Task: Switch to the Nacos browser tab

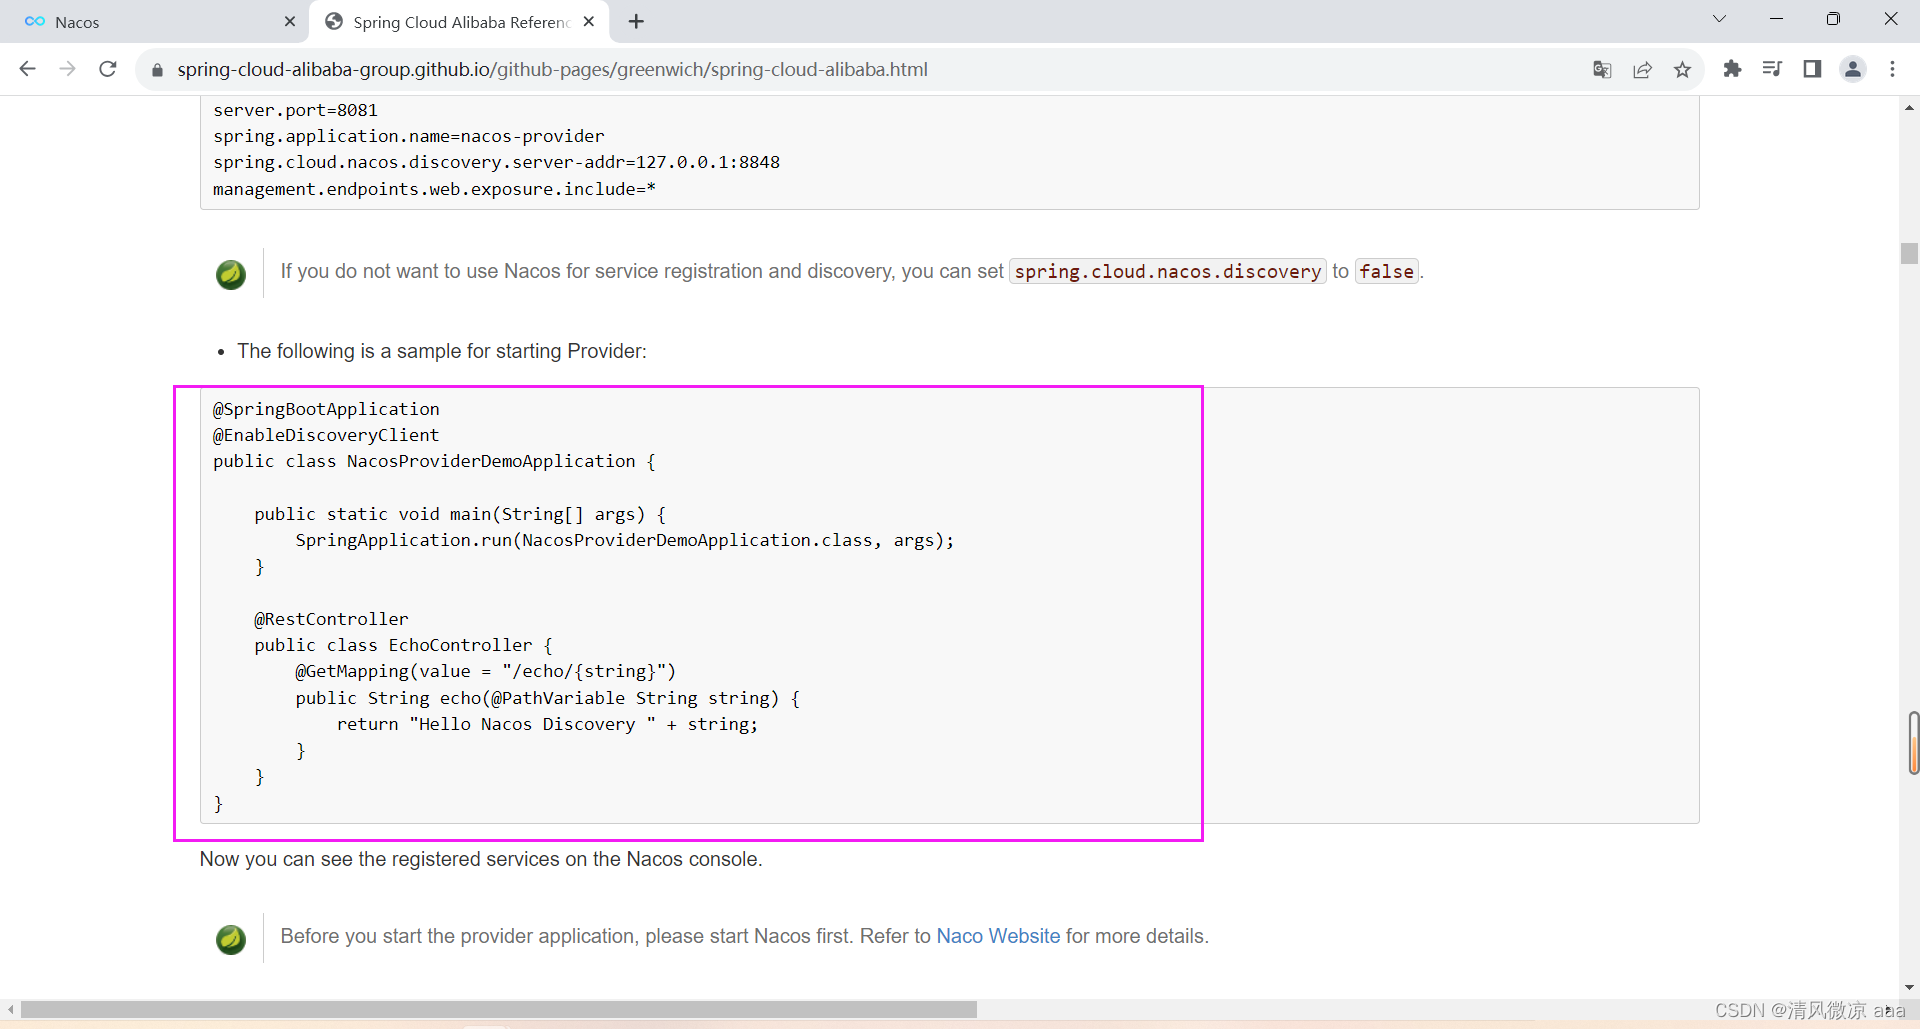Action: 155,22
